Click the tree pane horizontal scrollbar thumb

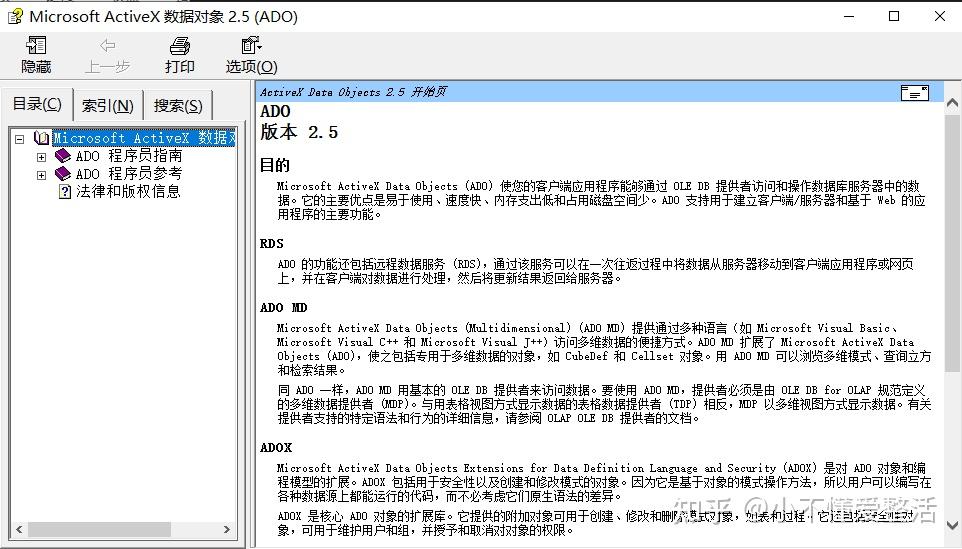pos(99,529)
